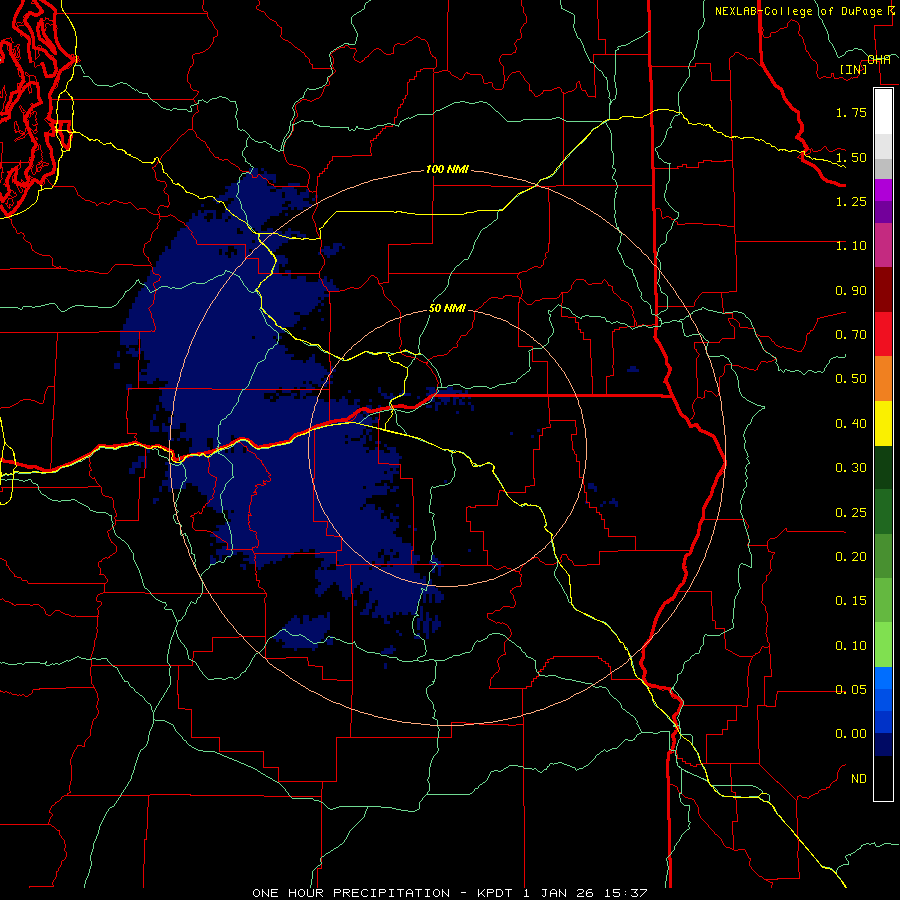Image resolution: width=900 pixels, height=900 pixels.
Task: Select the pink swatch beside 1.10
Action: pos(883,245)
